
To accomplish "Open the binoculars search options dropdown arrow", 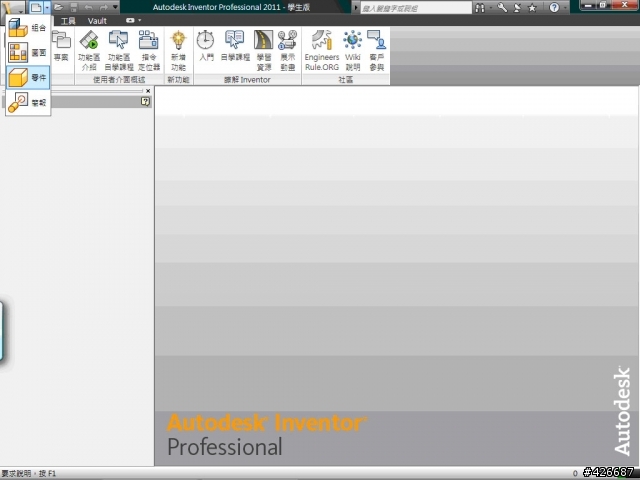I will (490, 8).
